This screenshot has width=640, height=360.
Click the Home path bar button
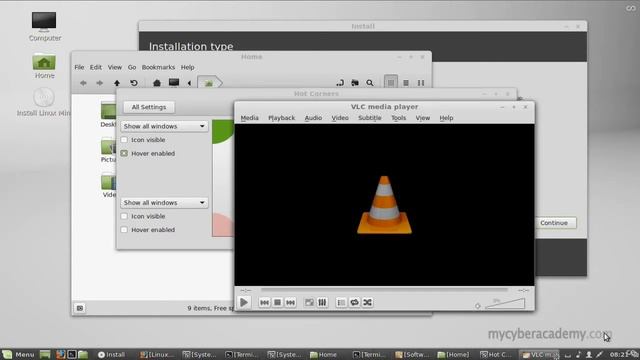pos(209,83)
